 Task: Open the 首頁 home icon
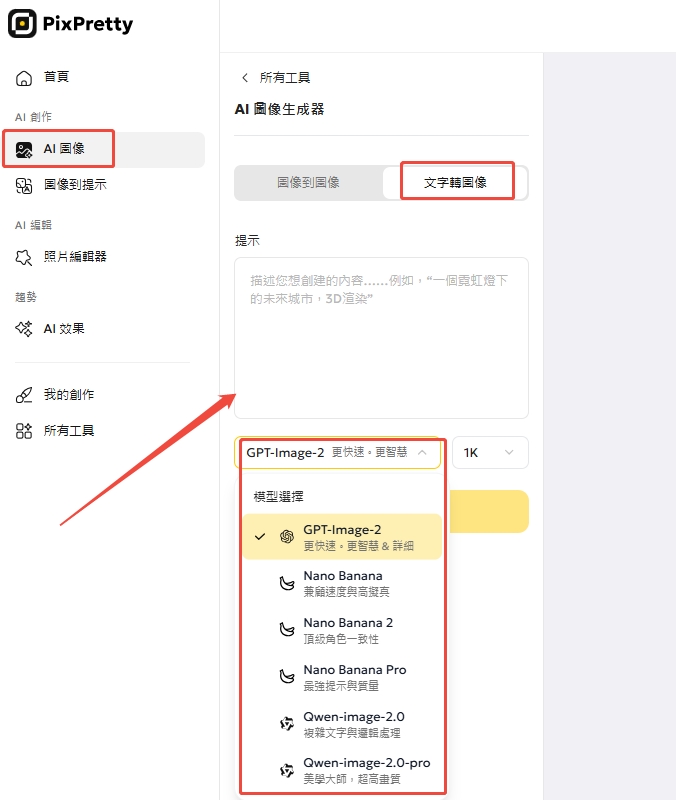23,78
